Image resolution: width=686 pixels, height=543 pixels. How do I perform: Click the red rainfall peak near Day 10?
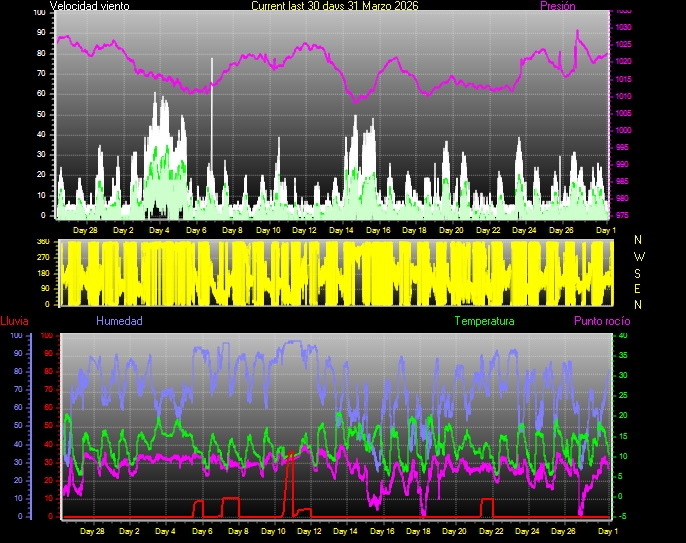click(x=290, y=455)
